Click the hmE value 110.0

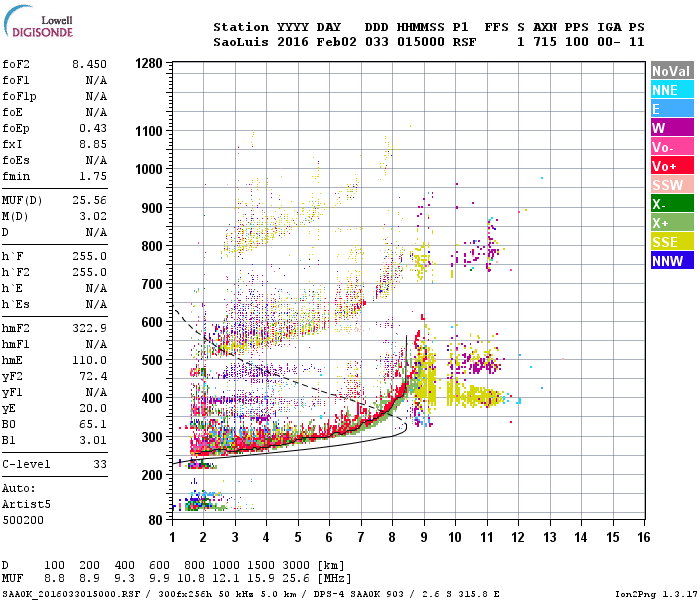coord(89,360)
